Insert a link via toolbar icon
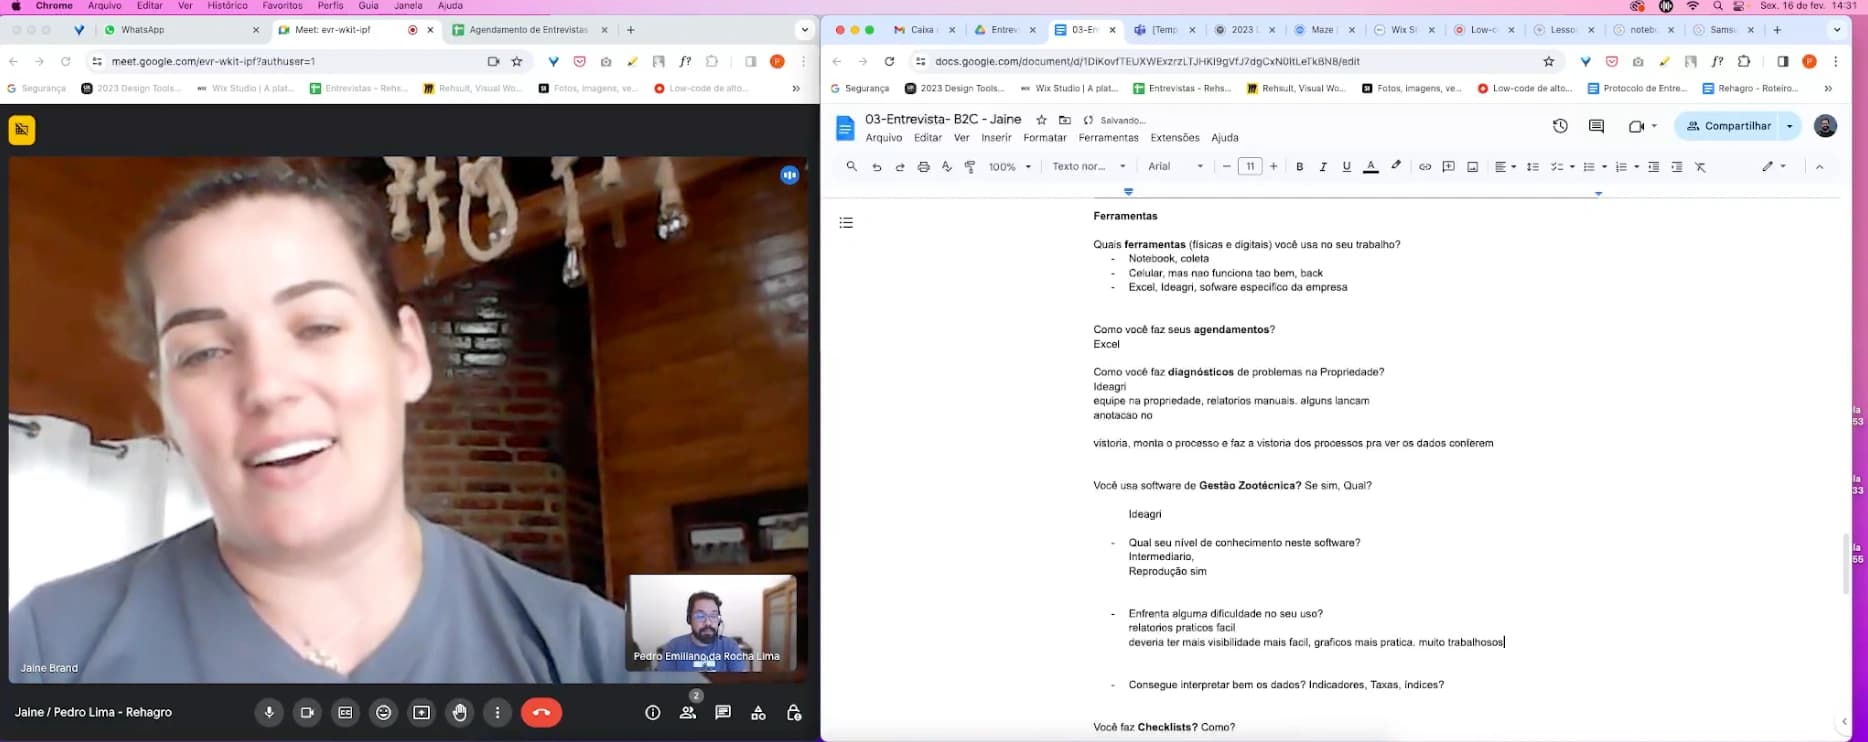1868x742 pixels. click(x=1425, y=167)
